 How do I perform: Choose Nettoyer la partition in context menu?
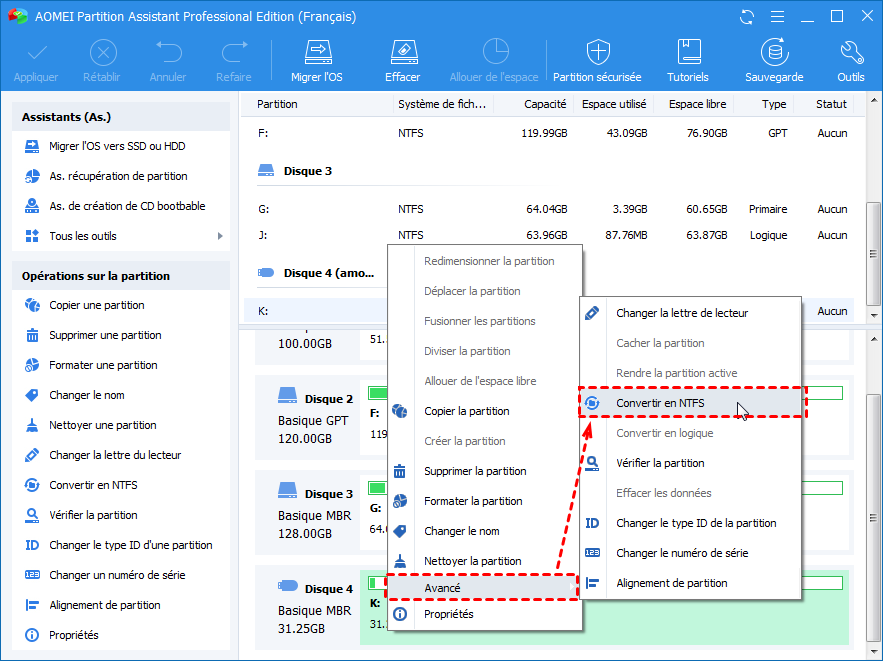click(485, 561)
